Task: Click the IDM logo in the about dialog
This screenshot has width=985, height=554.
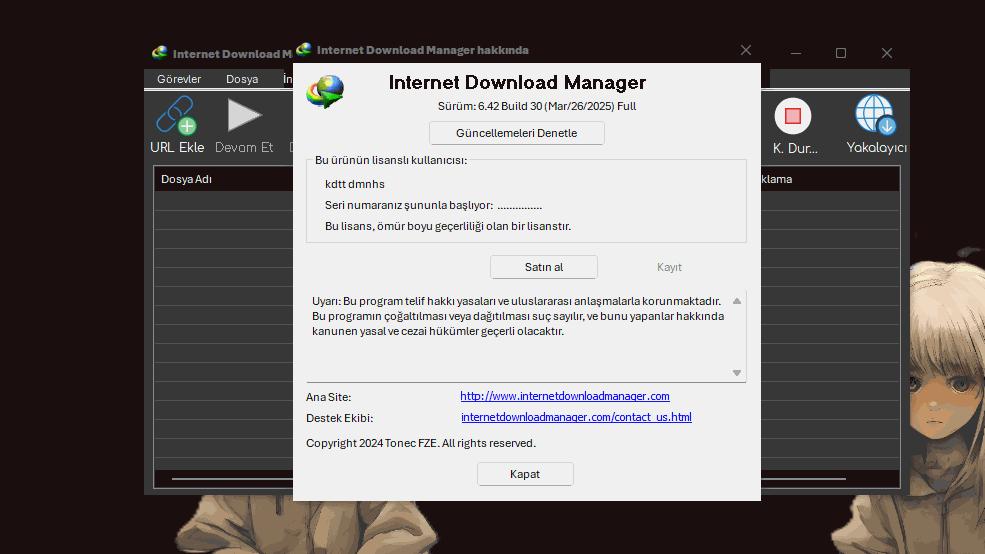Action: point(325,92)
